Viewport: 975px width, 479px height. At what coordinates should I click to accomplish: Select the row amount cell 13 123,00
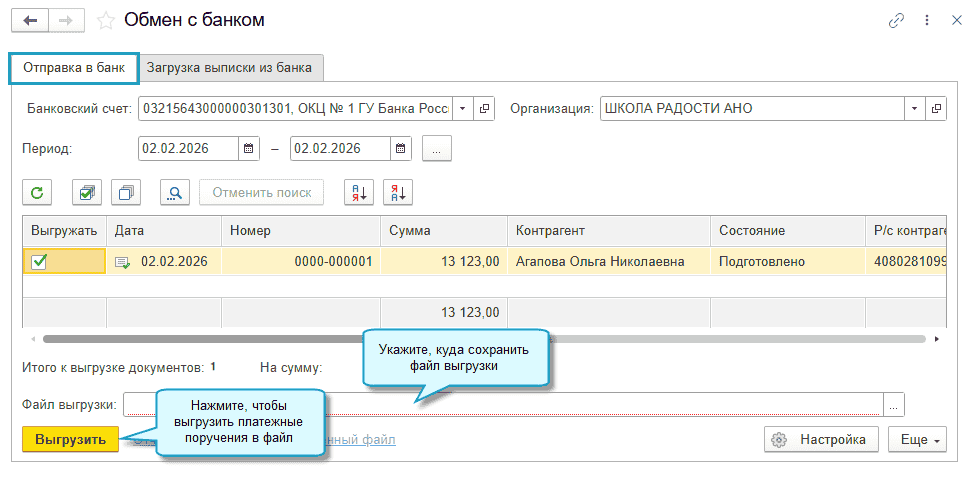(444, 261)
